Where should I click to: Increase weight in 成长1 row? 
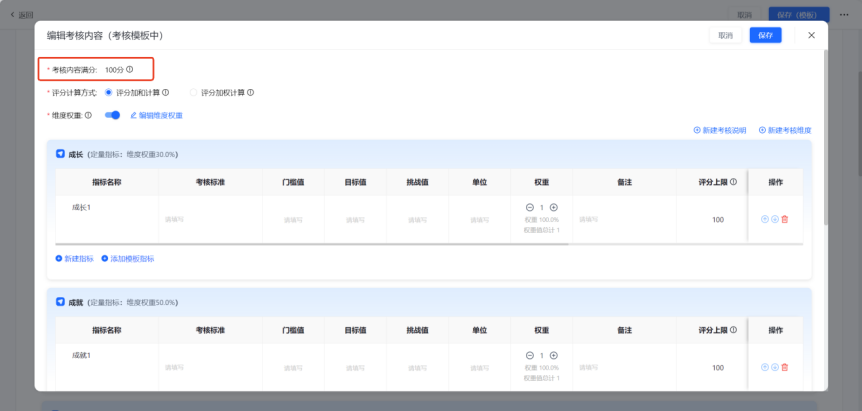554,207
